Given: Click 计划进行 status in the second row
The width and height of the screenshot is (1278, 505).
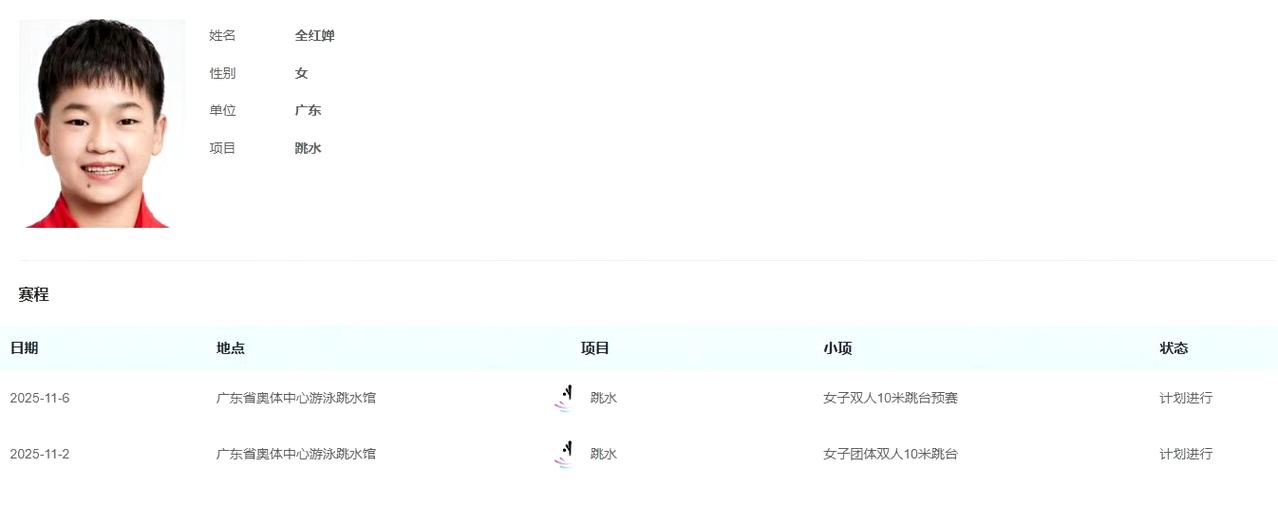Looking at the screenshot, I should click(1186, 454).
